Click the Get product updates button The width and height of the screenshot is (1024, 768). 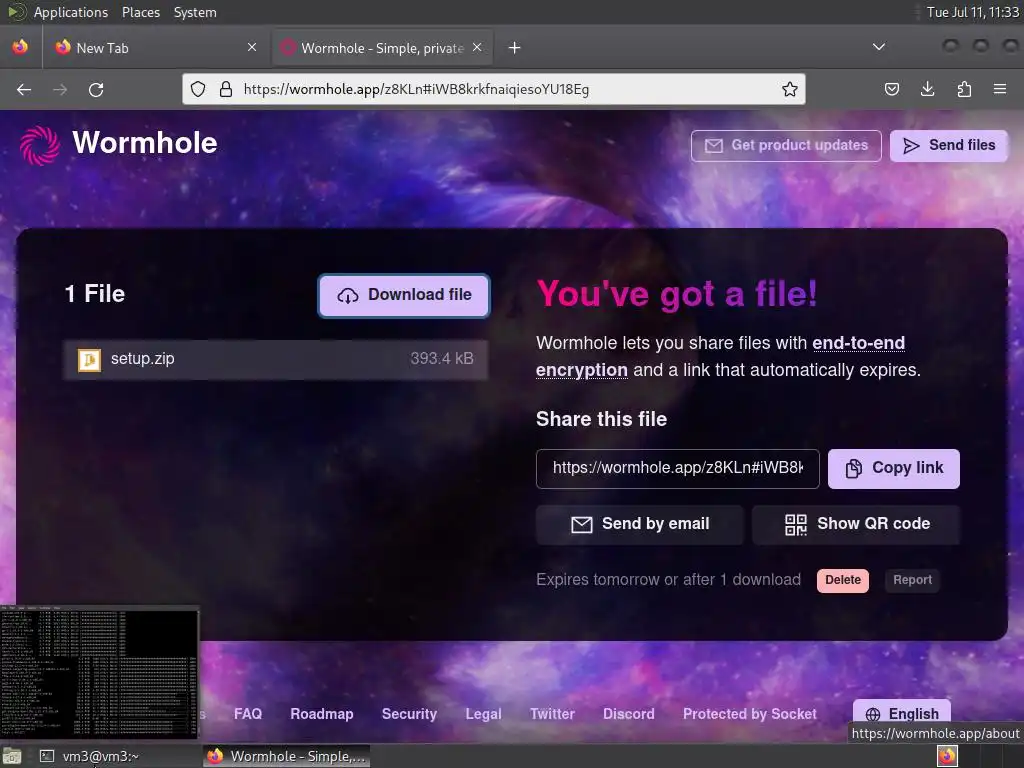[x=786, y=145]
